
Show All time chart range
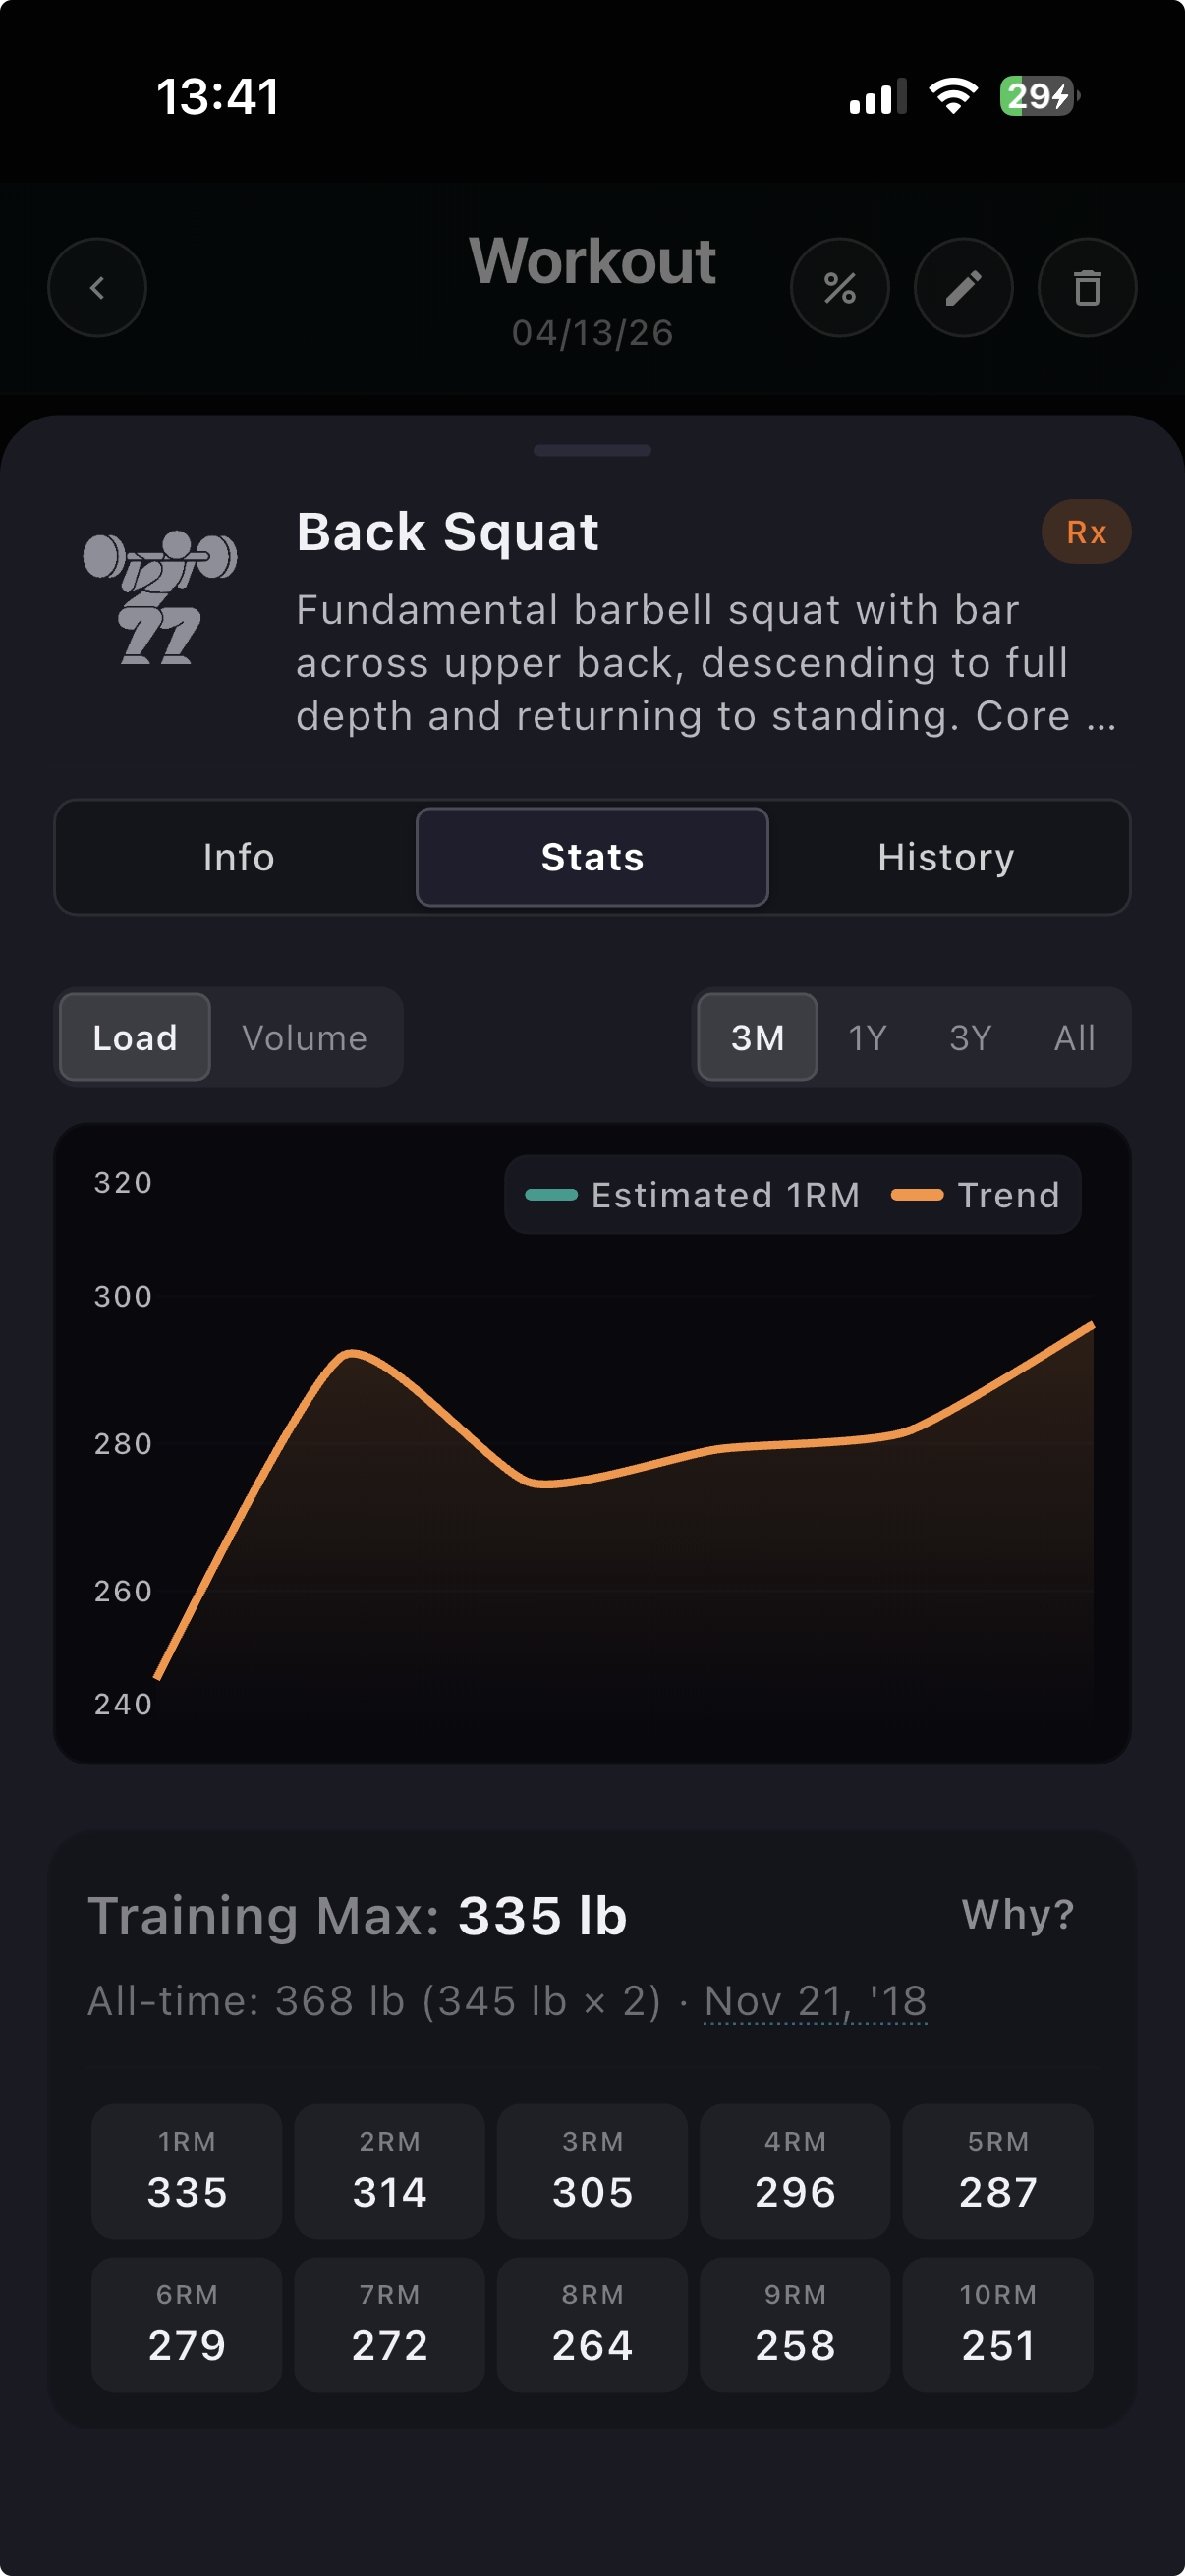tap(1074, 1038)
